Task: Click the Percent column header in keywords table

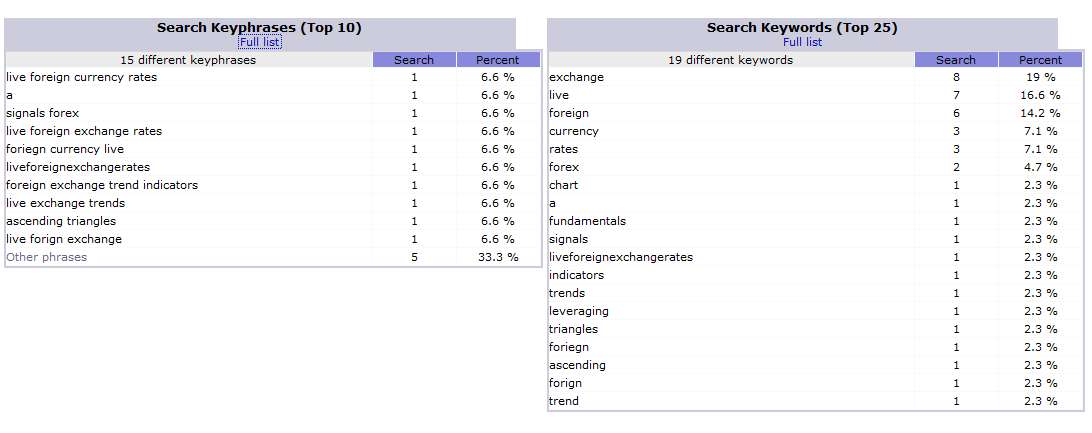Action: (1040, 60)
